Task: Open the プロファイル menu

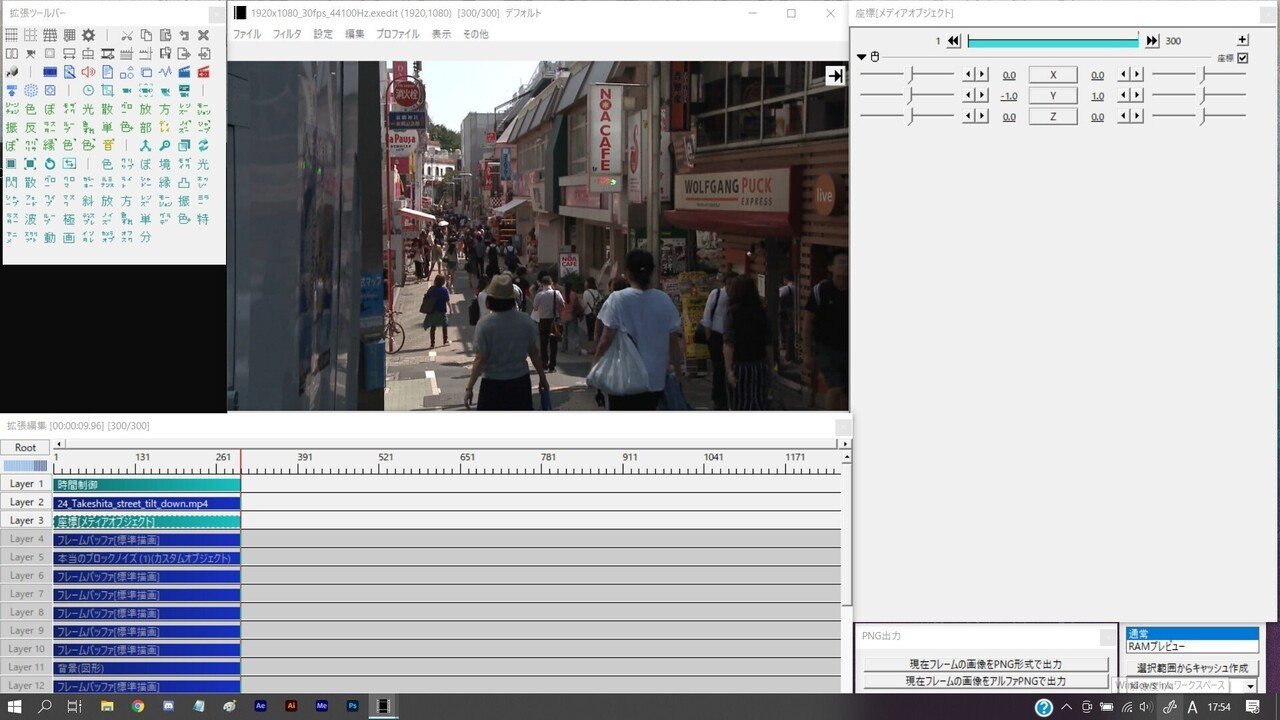Action: point(398,34)
